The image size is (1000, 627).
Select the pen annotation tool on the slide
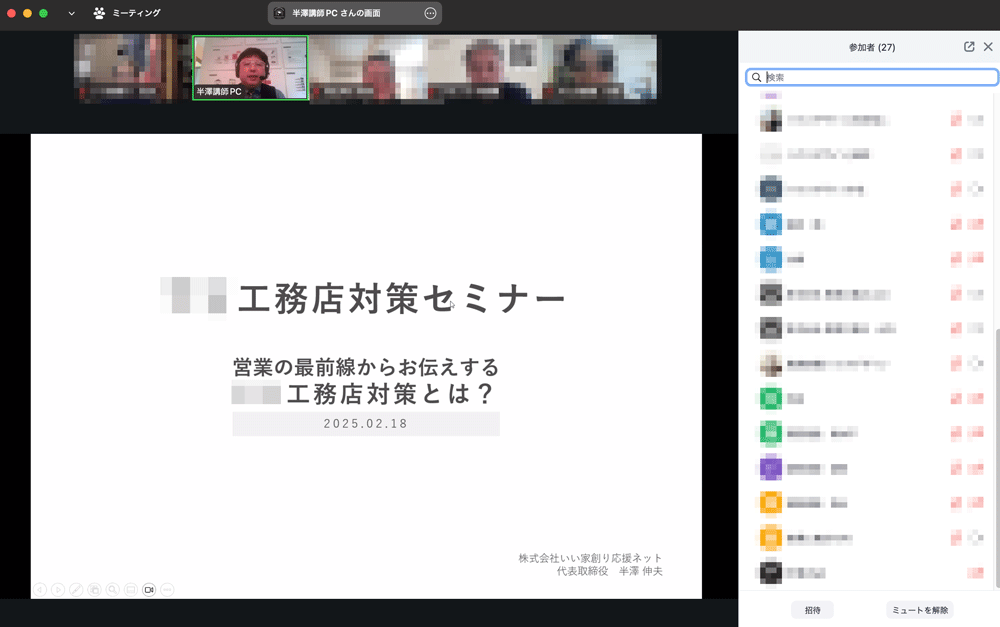click(x=76, y=590)
